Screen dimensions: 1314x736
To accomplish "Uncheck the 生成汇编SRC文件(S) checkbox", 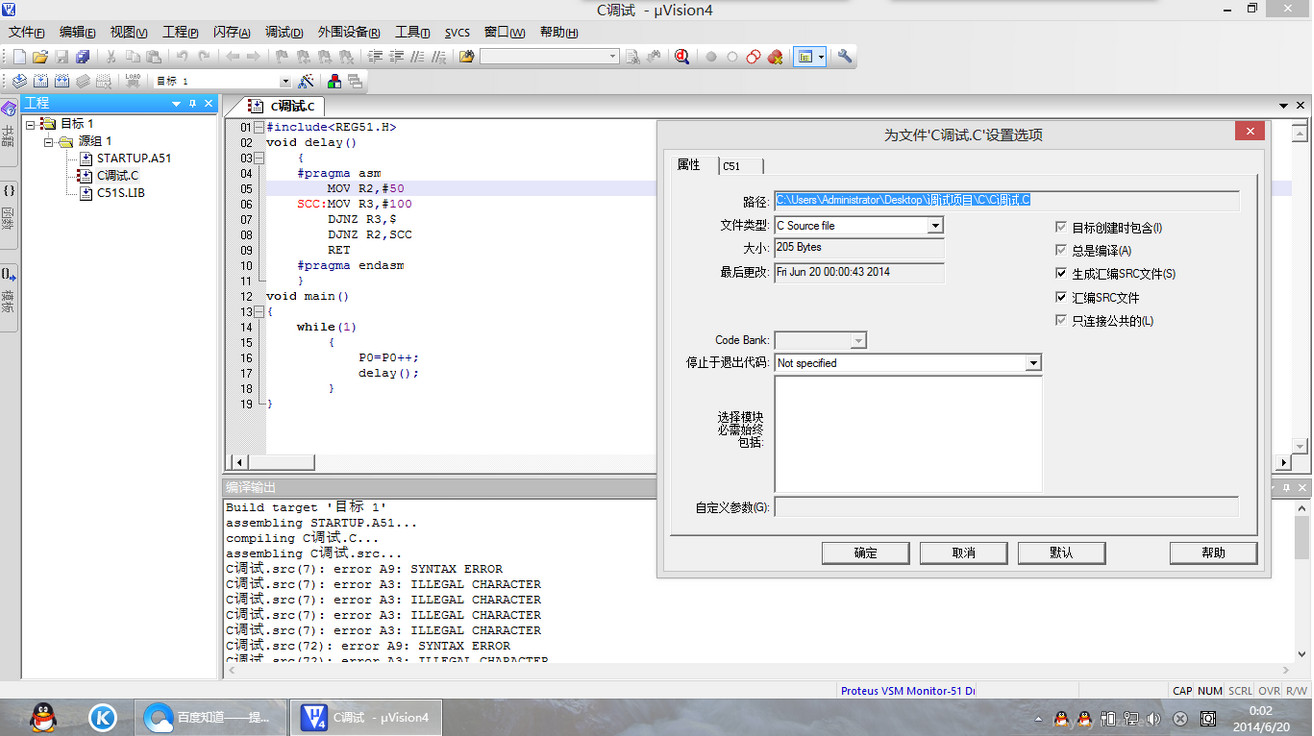I will (1062, 273).
